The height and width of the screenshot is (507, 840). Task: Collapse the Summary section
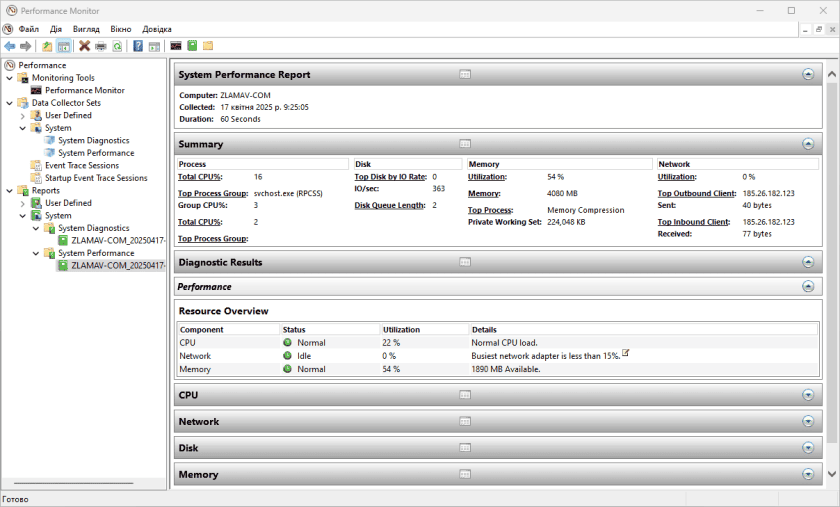coord(808,144)
